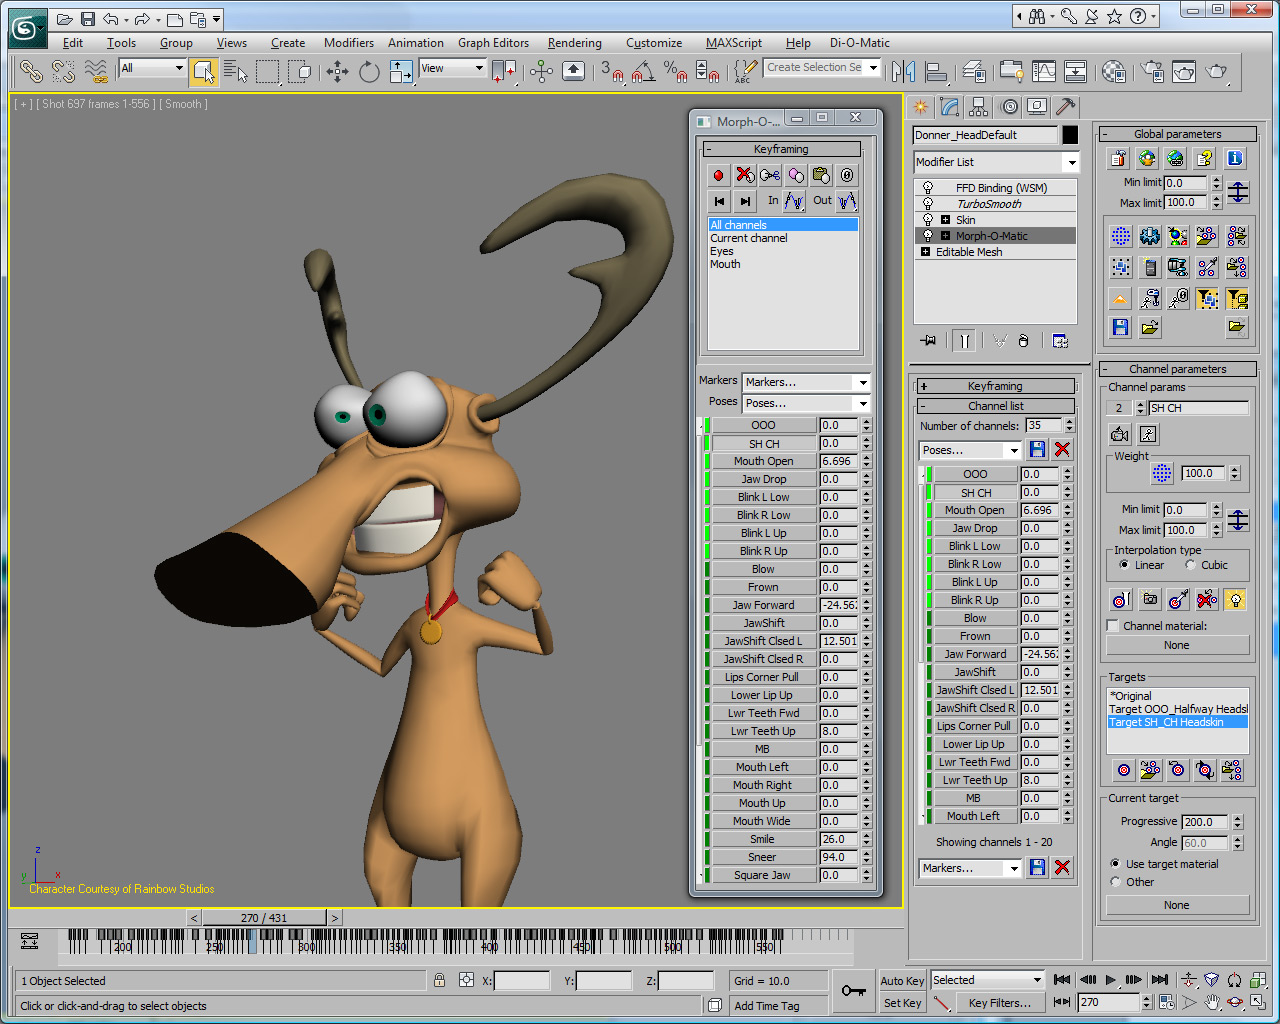Expand the Skin modifier in stack
The width and height of the screenshot is (1280, 1024).
click(945, 220)
